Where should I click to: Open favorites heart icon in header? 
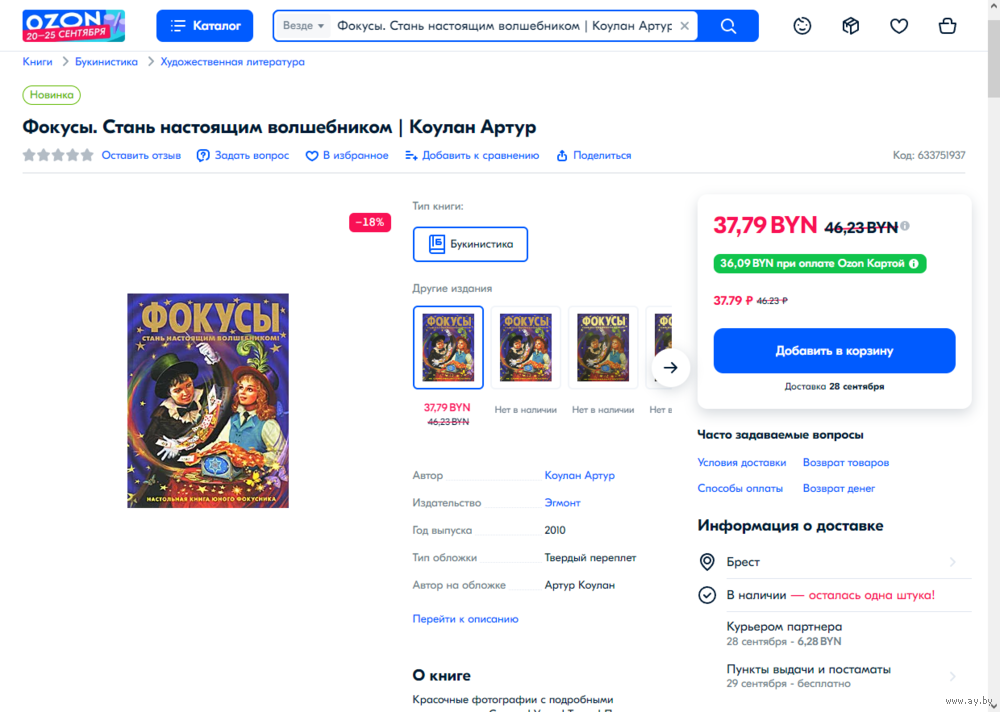coord(899,26)
